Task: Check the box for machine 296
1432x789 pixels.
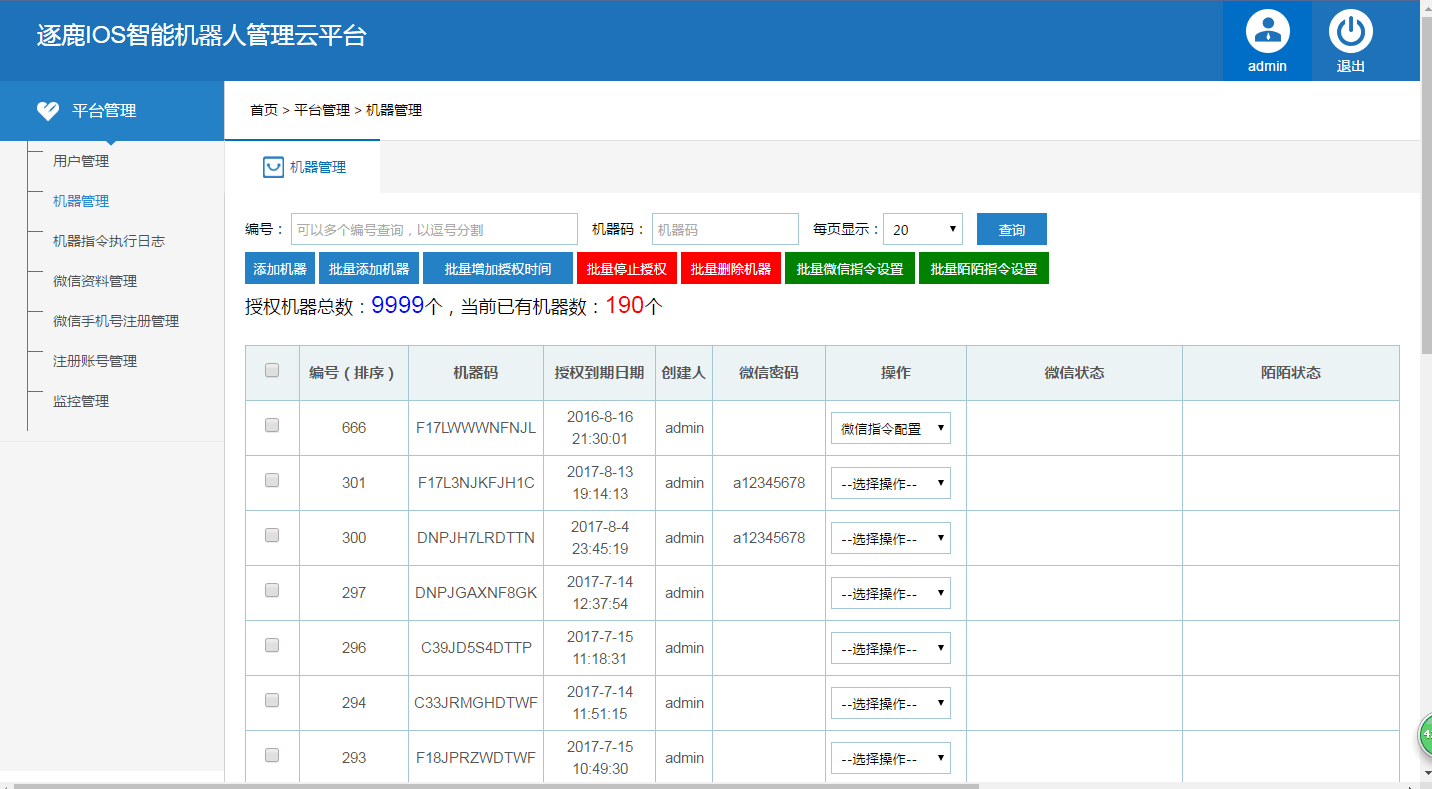Action: point(272,646)
